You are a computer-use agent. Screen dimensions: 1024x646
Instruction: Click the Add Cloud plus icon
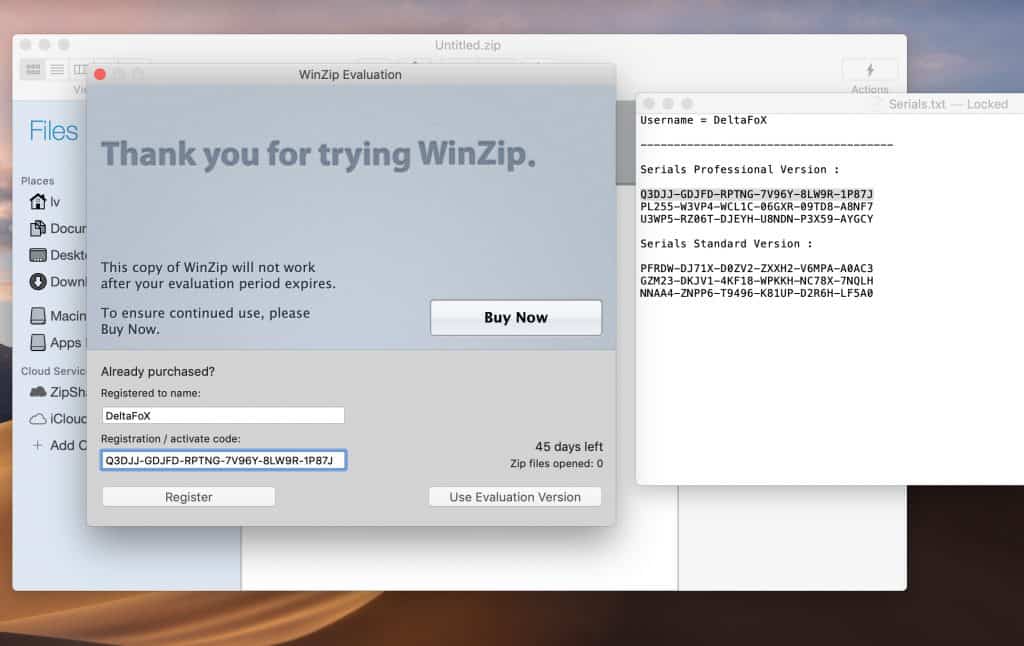point(37,445)
